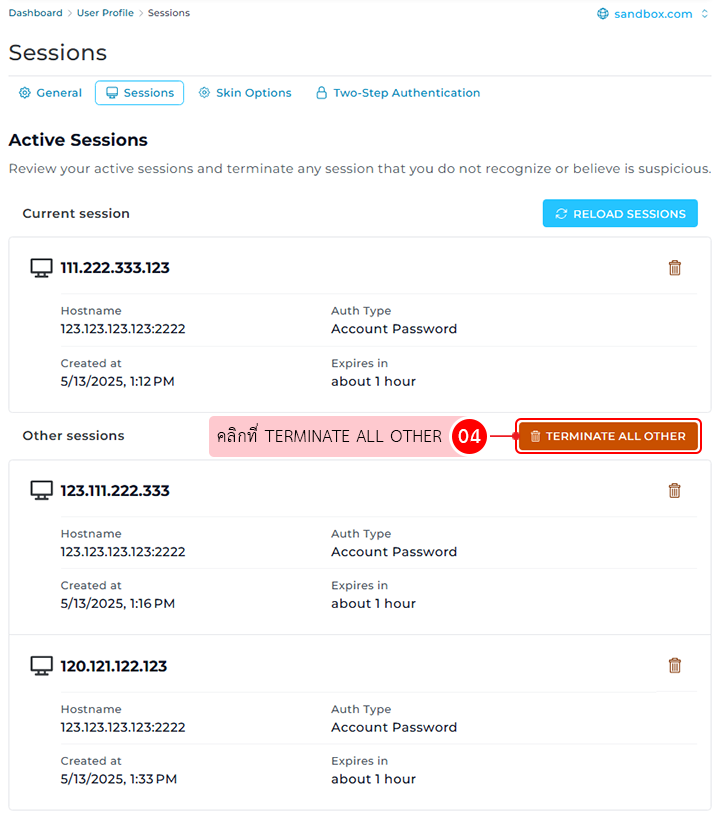The width and height of the screenshot is (720, 819).
Task: Click the monitor icon beside 120.121.122.123
Action: [x=41, y=666]
